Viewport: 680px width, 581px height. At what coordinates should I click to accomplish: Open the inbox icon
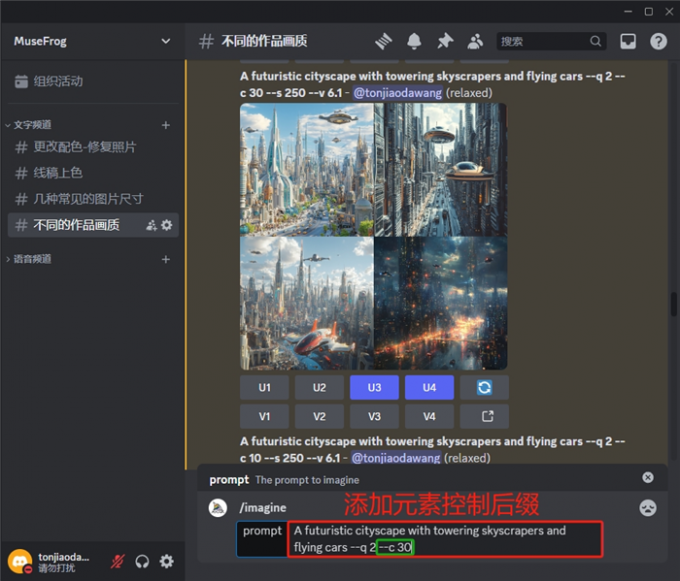(x=628, y=41)
